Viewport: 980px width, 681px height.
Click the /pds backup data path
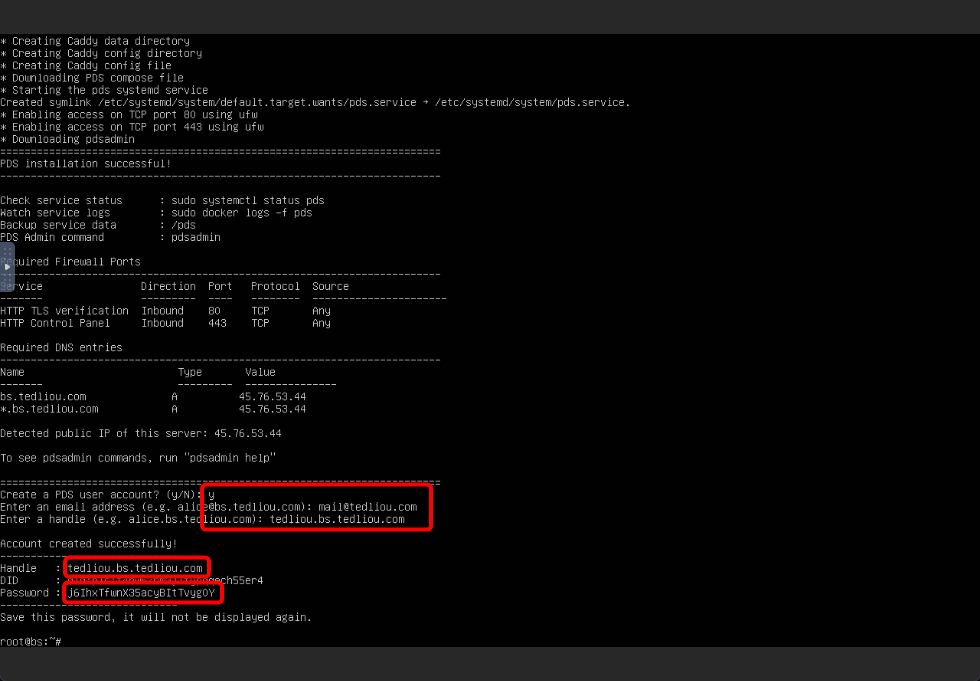click(183, 225)
